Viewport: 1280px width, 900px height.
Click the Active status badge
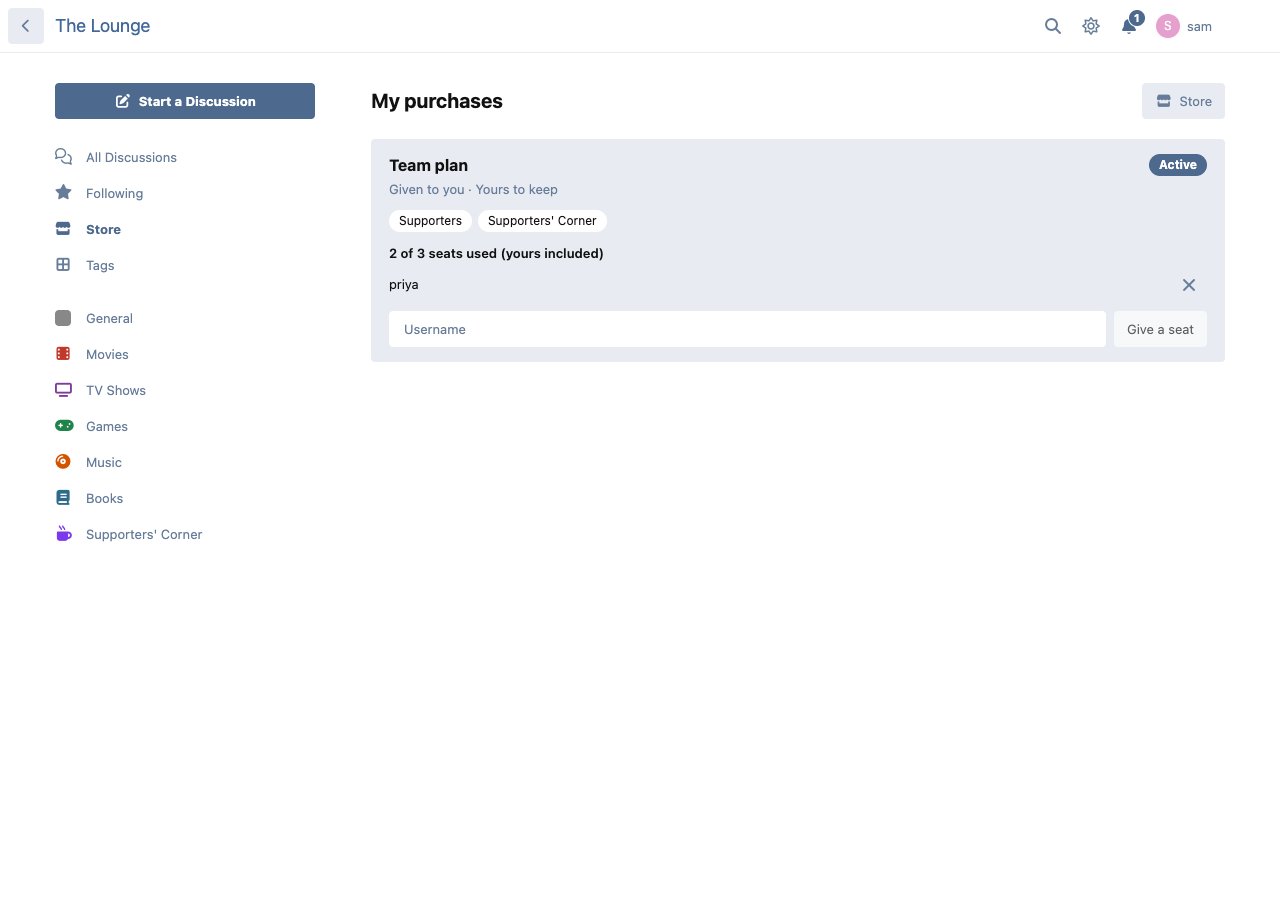point(1178,165)
